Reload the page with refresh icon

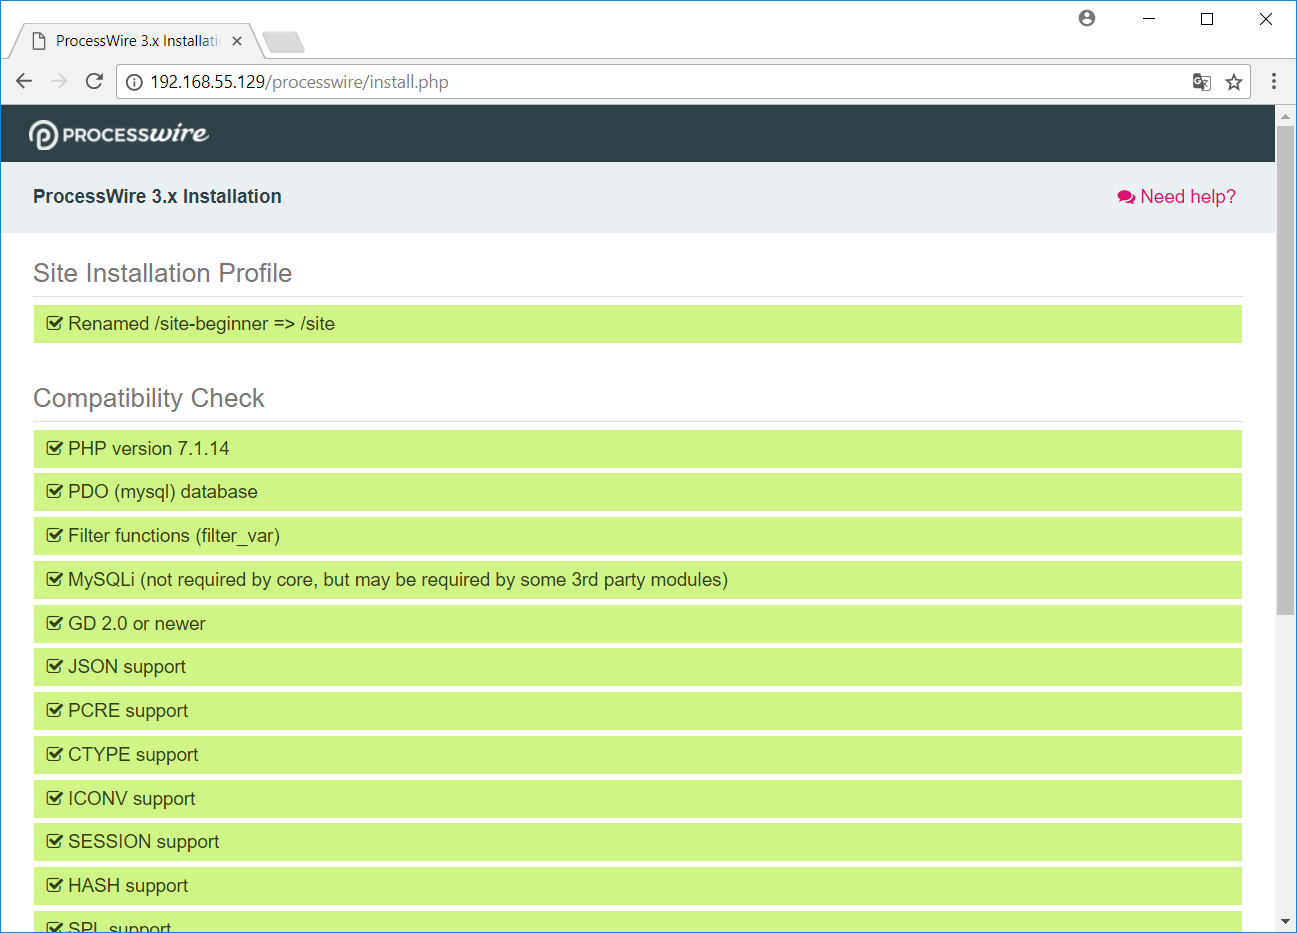coord(94,81)
